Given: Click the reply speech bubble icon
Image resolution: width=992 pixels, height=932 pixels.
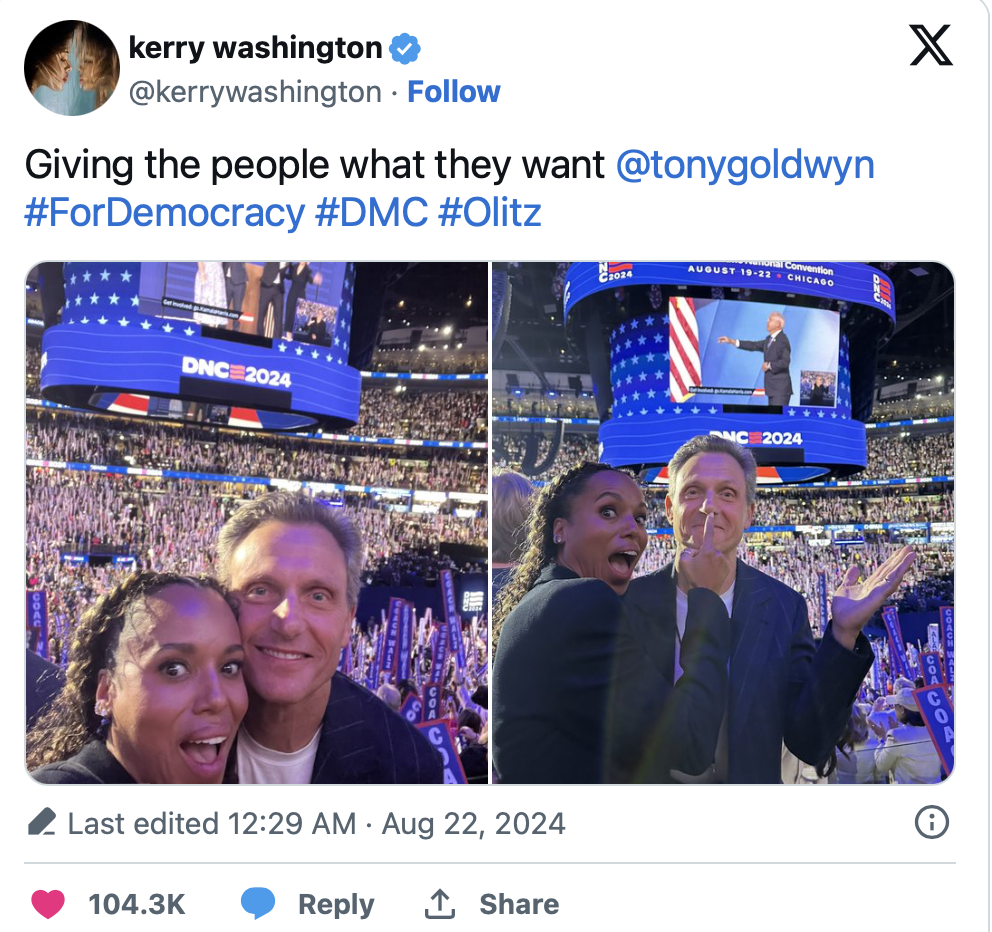Looking at the screenshot, I should point(258,904).
